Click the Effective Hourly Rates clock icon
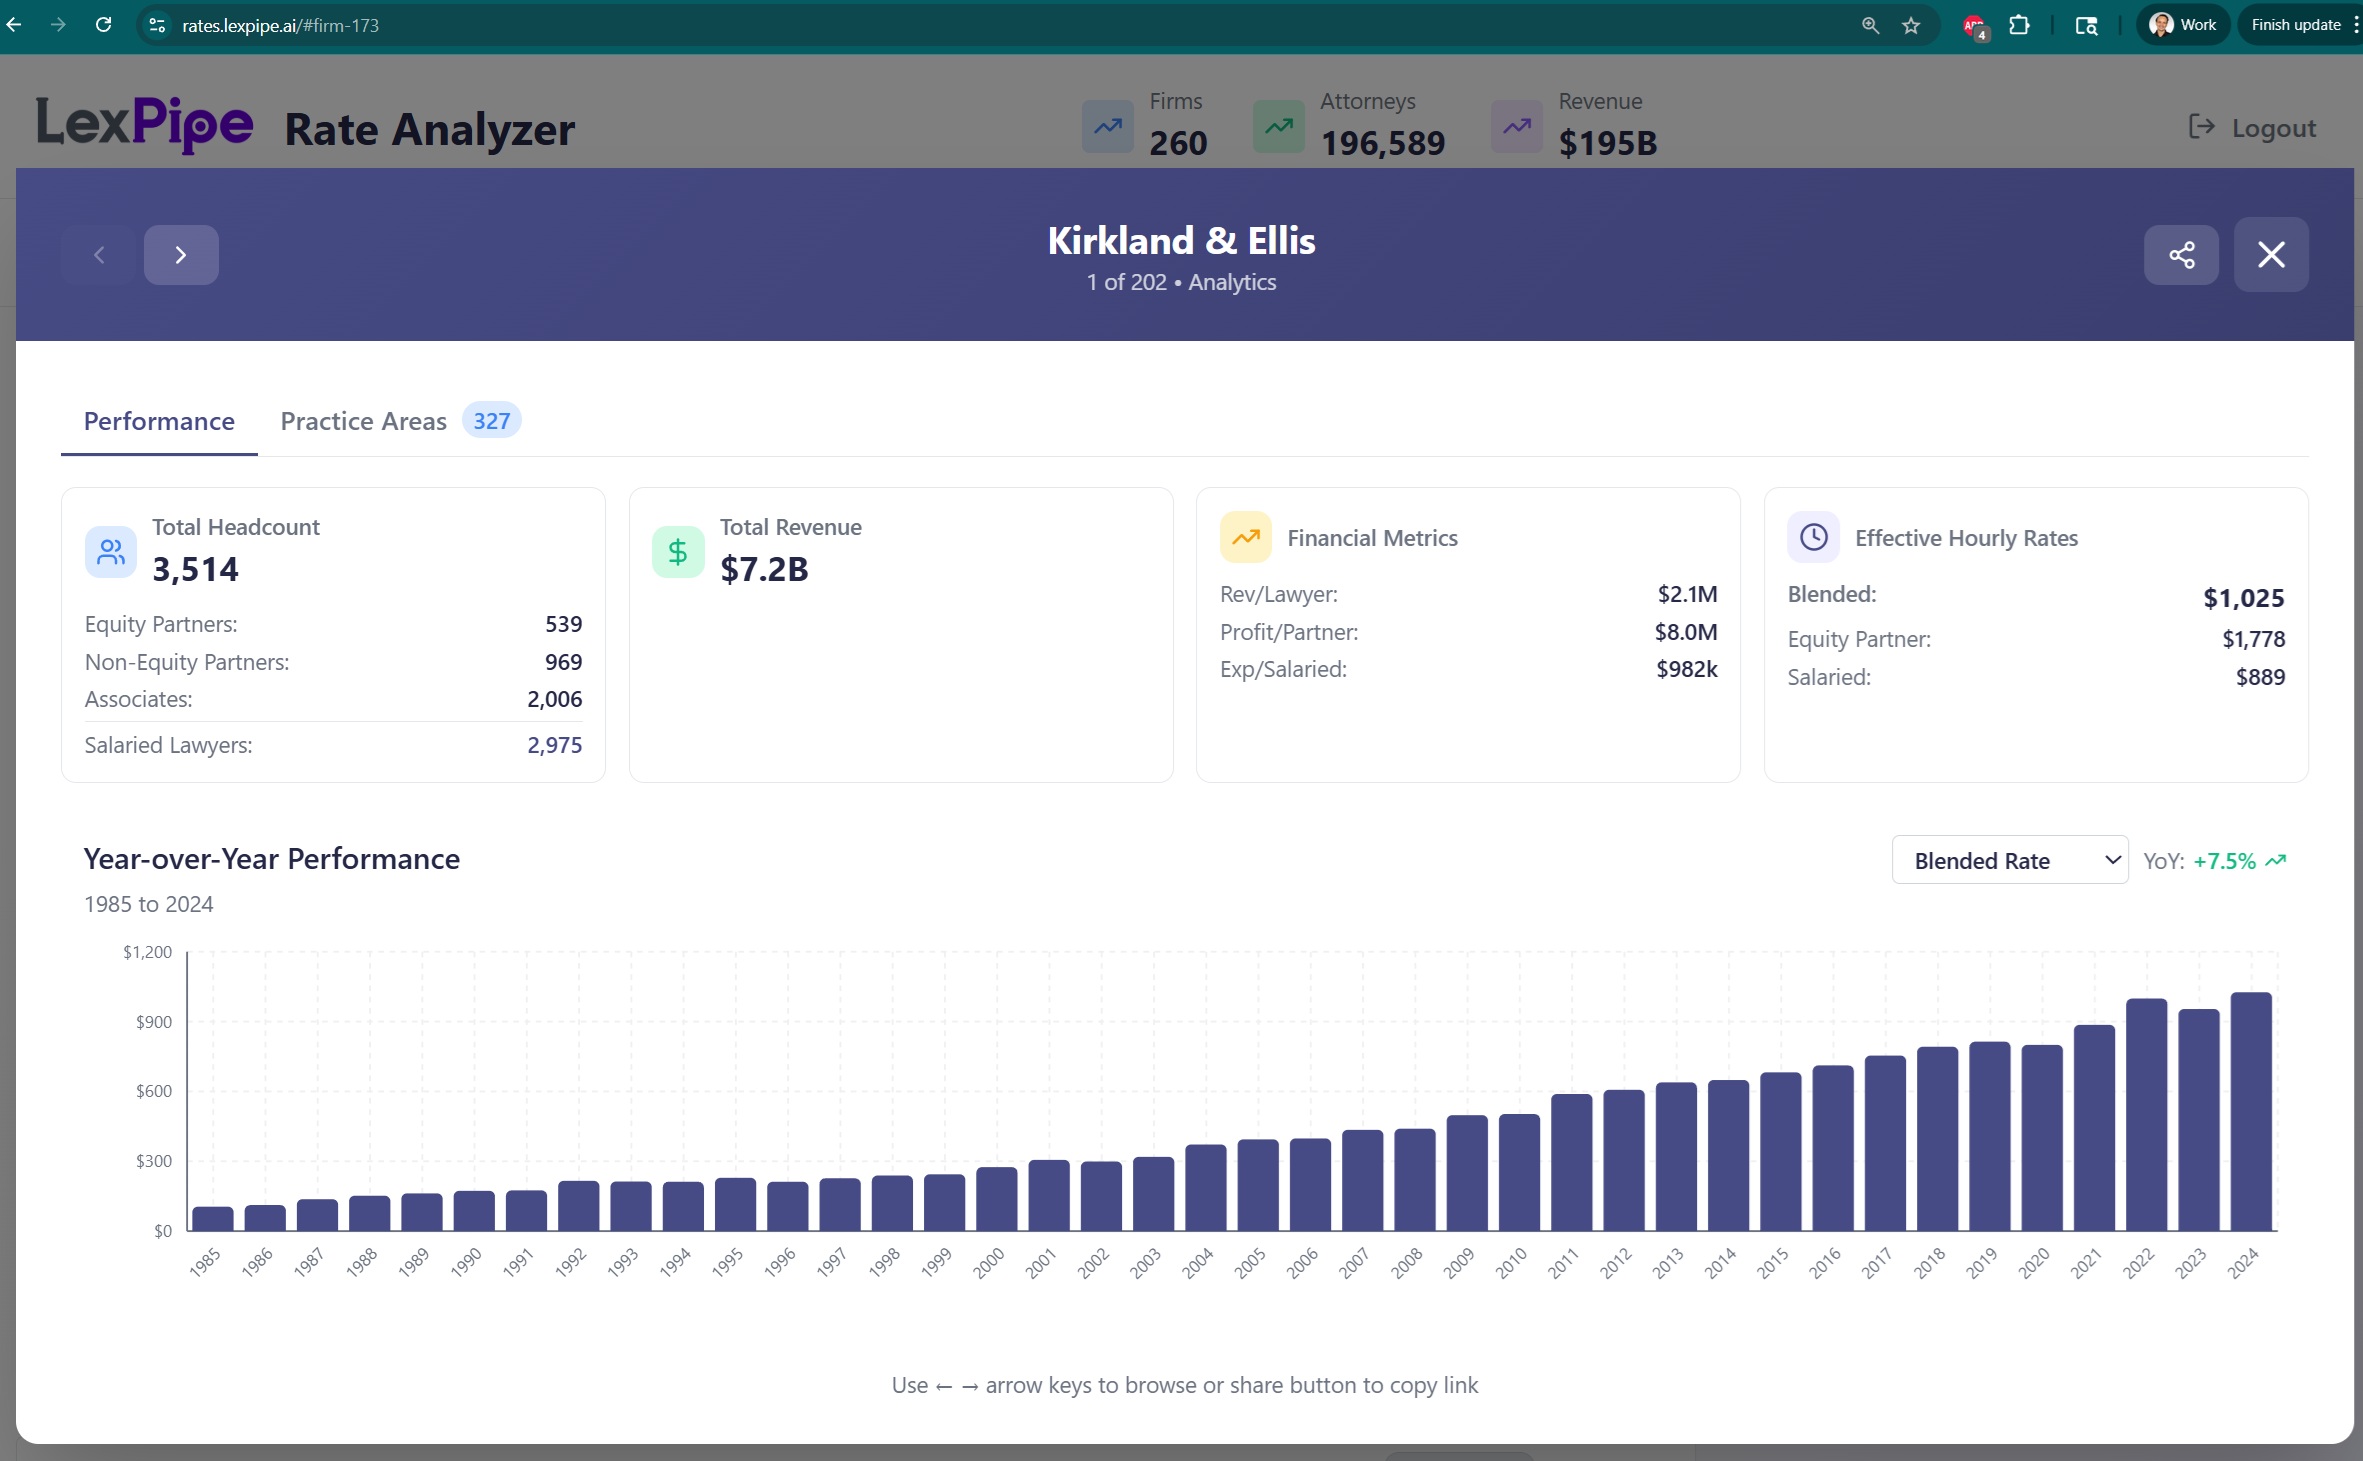 coord(1813,538)
